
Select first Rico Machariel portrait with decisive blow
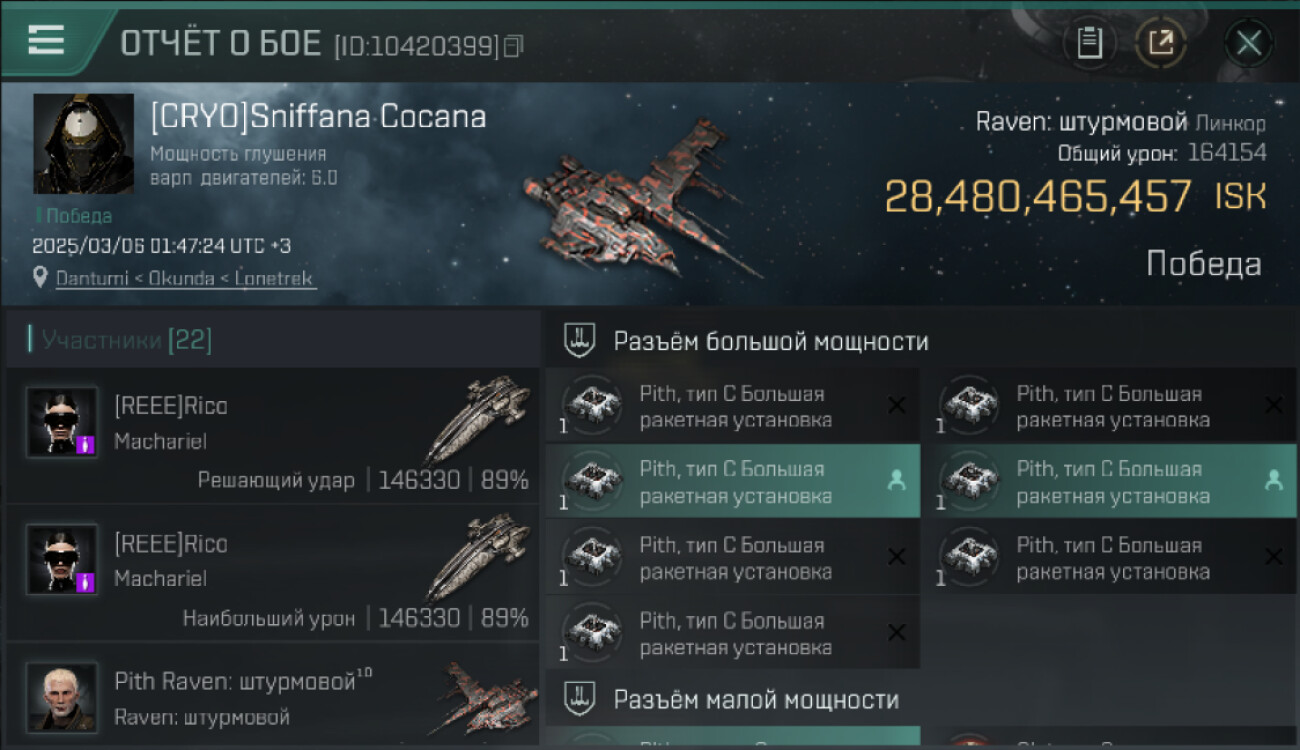tap(62, 422)
